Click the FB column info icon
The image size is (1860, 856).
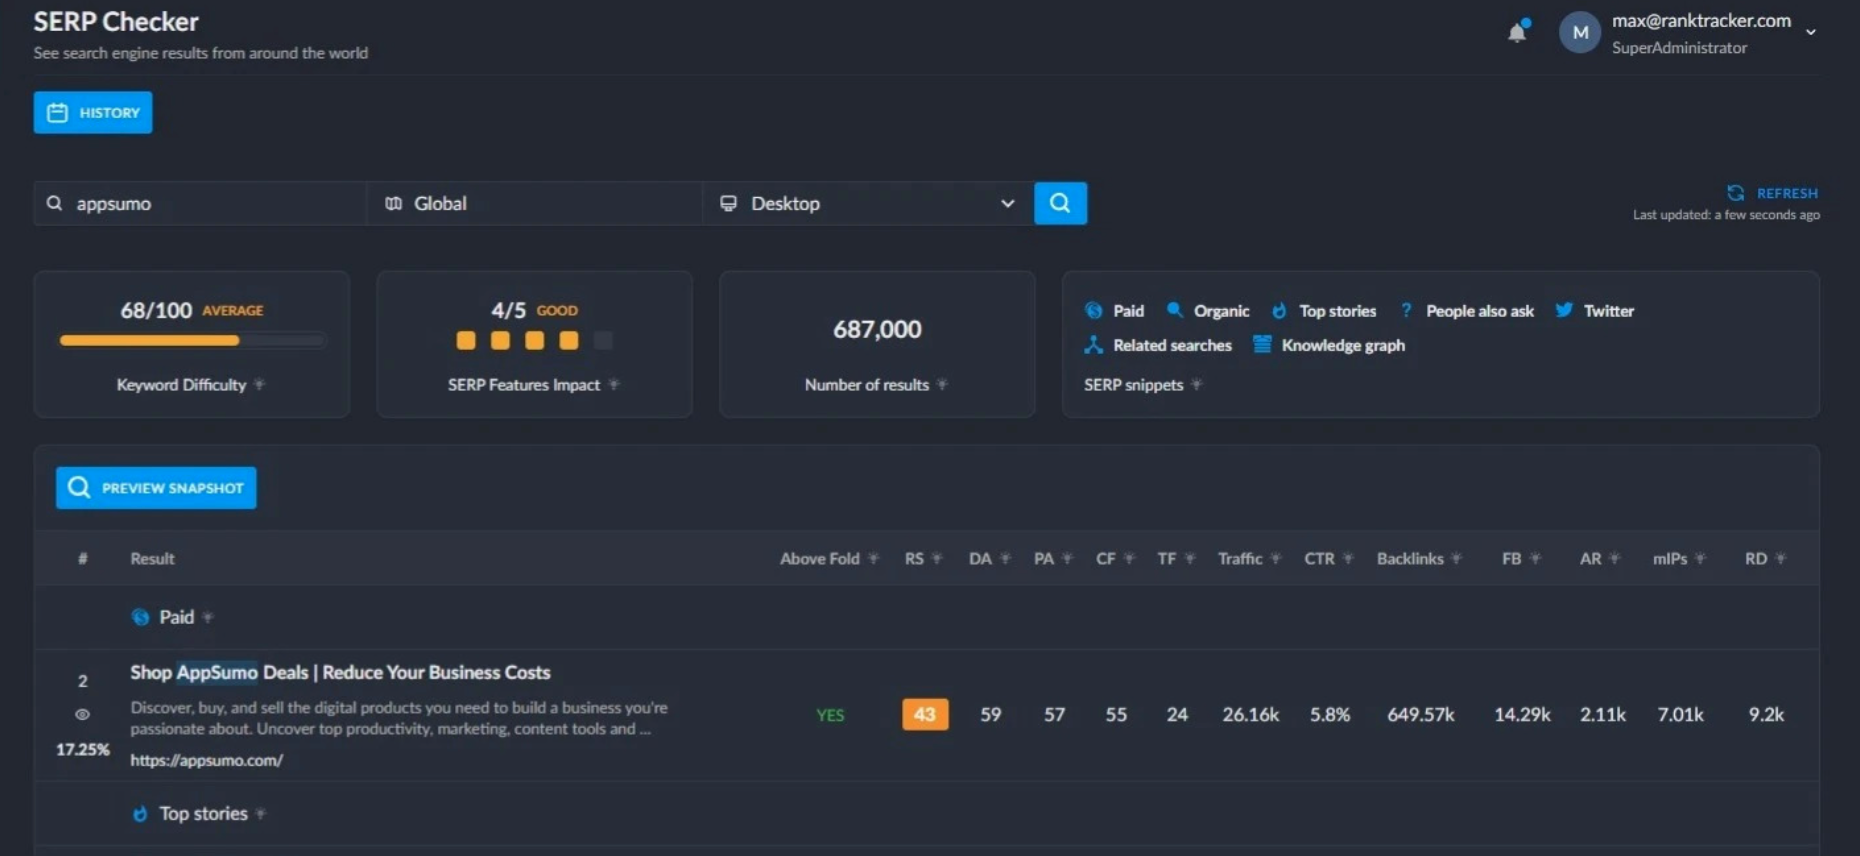(x=1535, y=559)
